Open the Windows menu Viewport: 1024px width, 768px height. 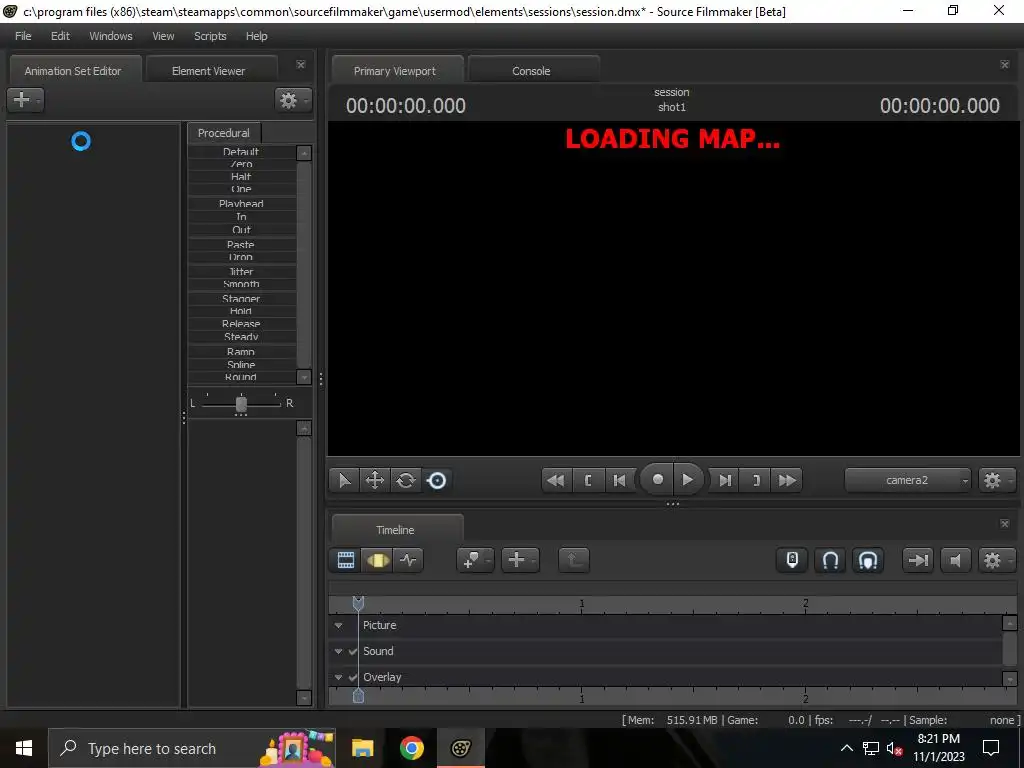point(110,36)
